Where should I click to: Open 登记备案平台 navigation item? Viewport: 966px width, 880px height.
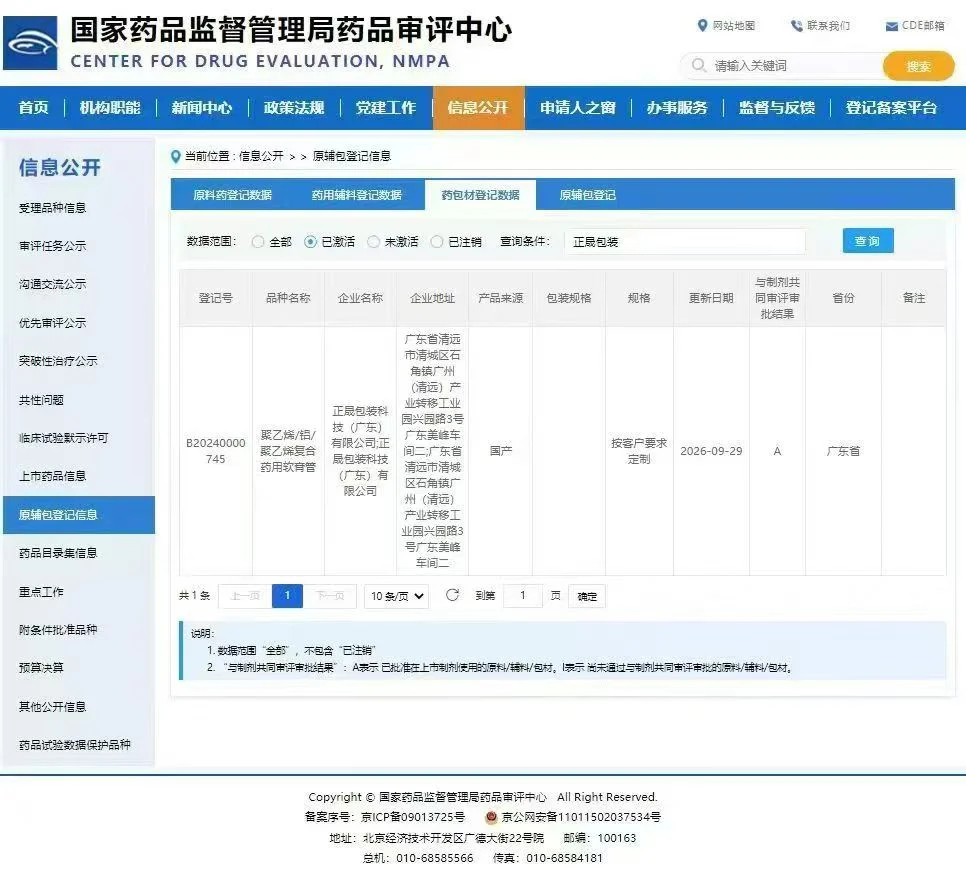tap(891, 108)
